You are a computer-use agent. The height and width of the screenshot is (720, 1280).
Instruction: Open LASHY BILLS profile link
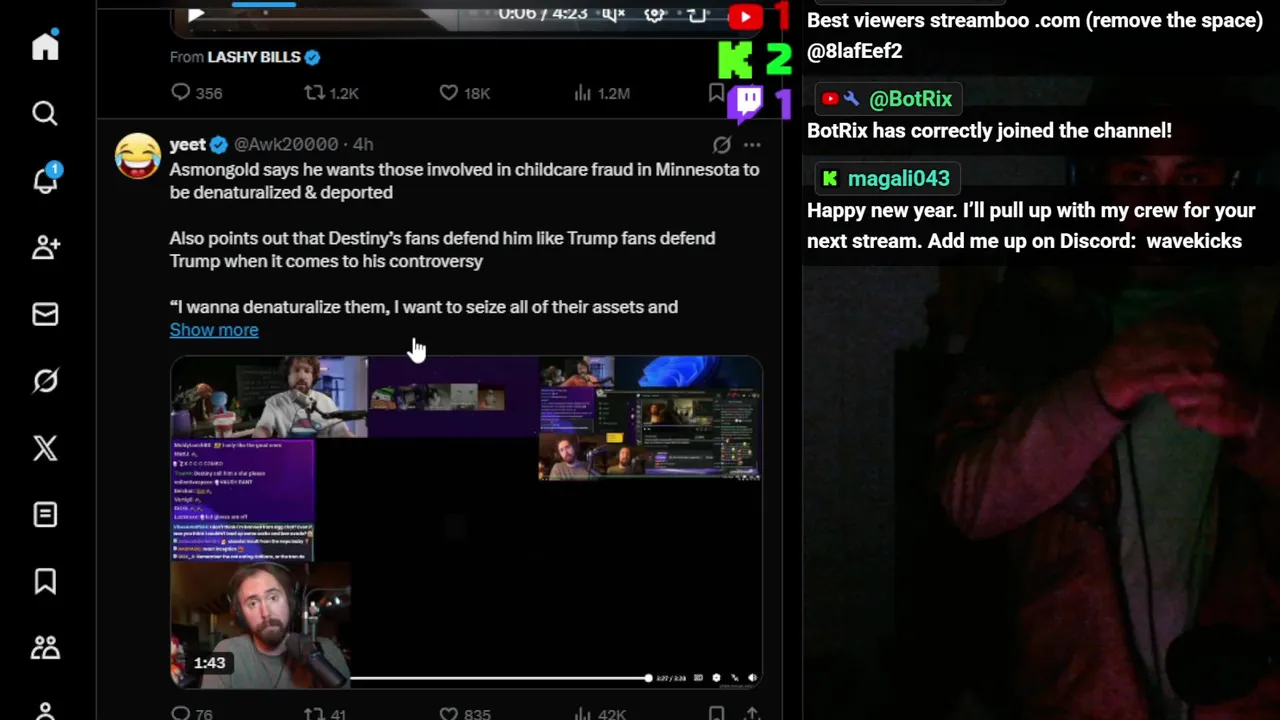pos(254,57)
